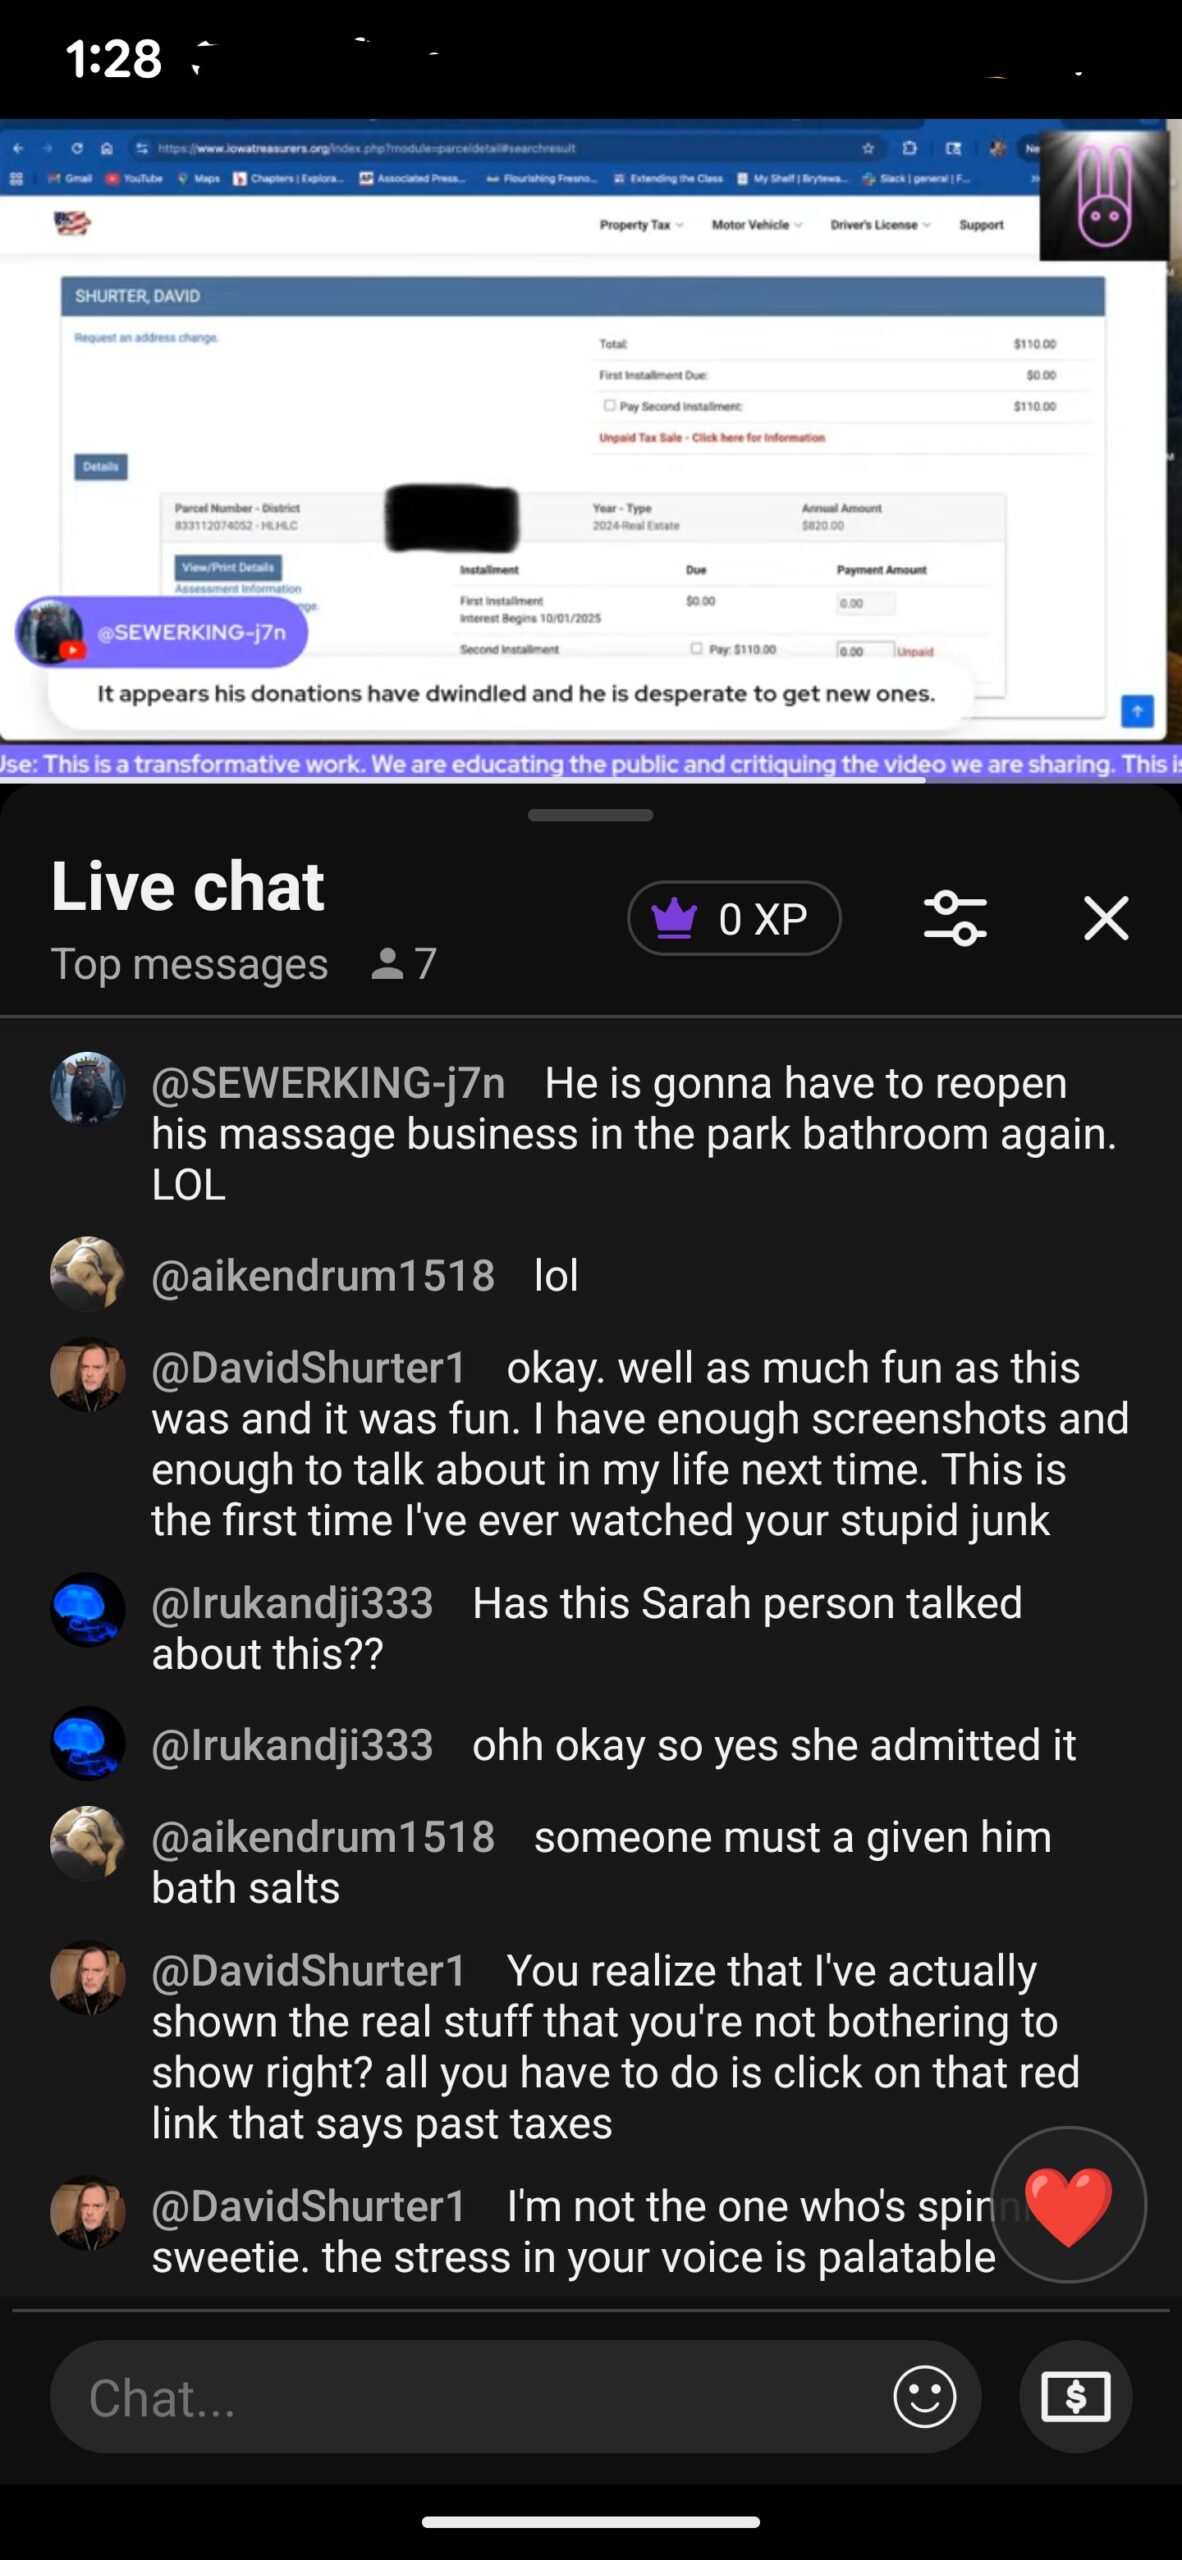Tick the Pay: $110.00 checkbox
Image resolution: width=1182 pixels, height=2560 pixels.
tap(696, 649)
